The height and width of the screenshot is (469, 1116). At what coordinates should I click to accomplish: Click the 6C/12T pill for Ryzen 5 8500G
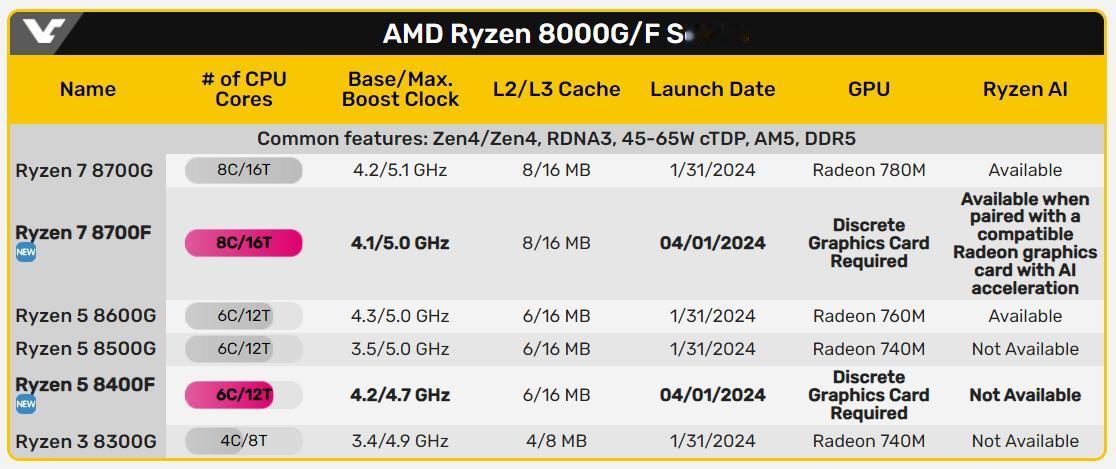pyautogui.click(x=243, y=349)
